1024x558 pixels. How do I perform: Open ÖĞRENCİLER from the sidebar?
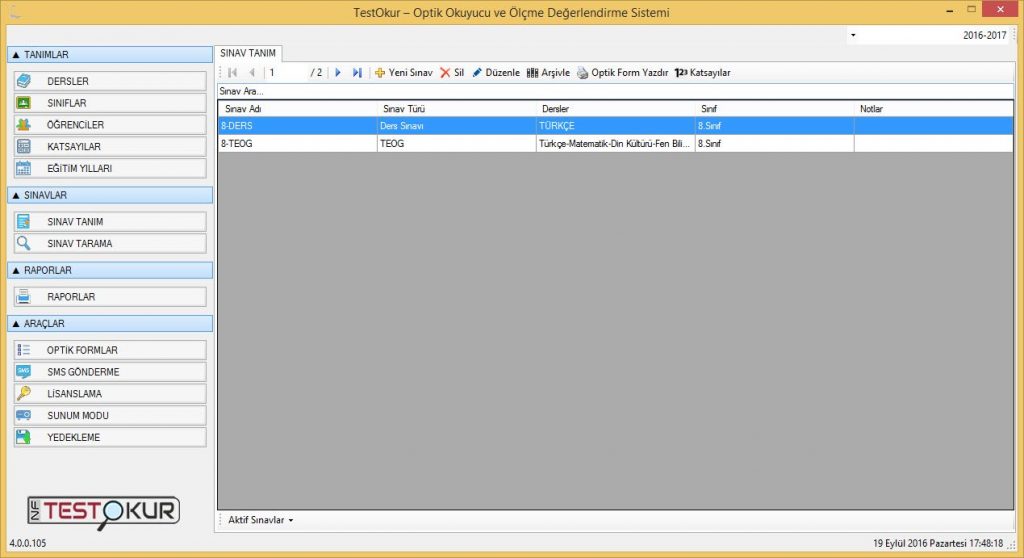point(110,124)
